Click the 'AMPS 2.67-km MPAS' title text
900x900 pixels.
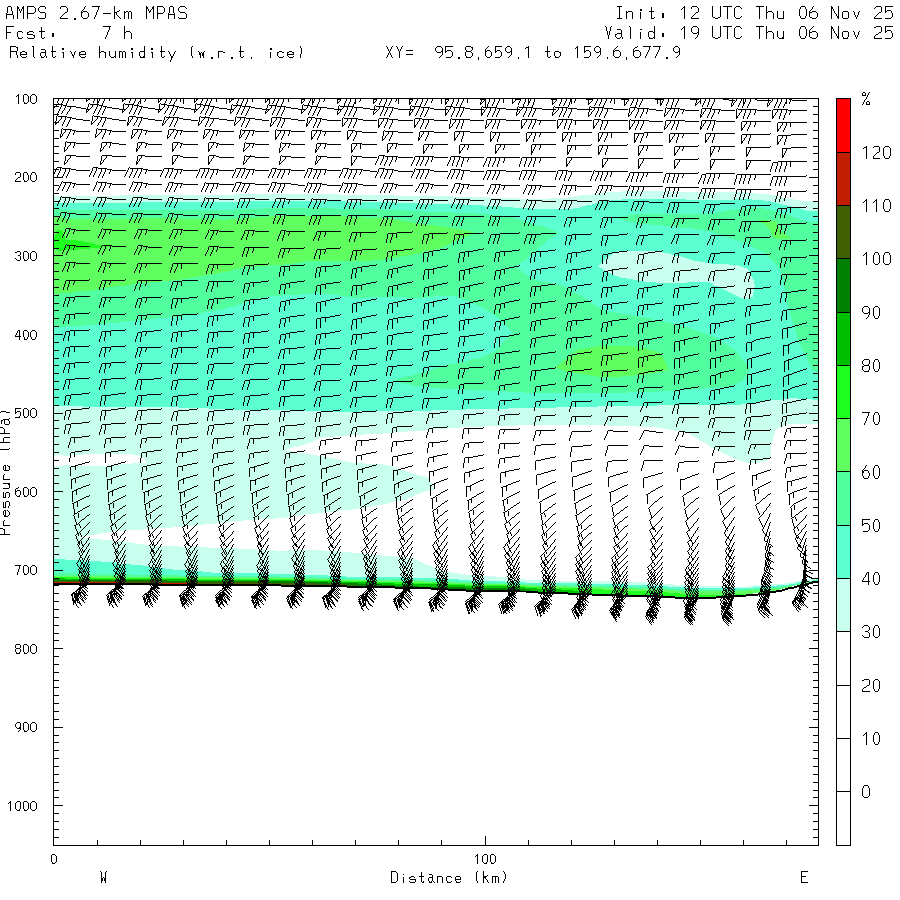[x=96, y=13]
